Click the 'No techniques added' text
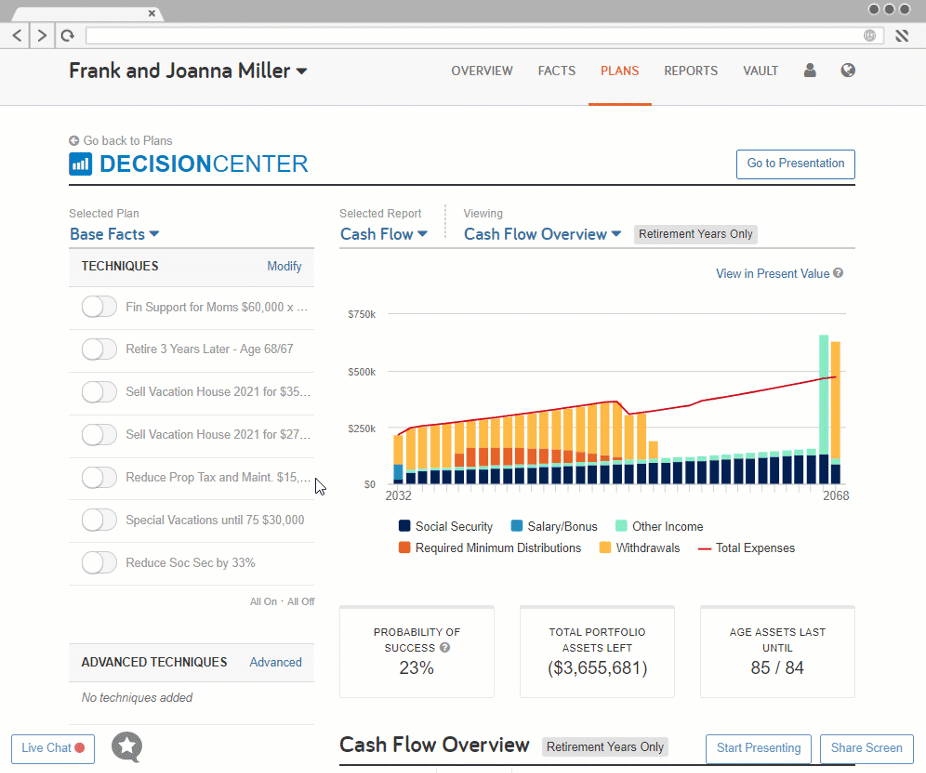Viewport: 926px width, 773px height. 137,697
